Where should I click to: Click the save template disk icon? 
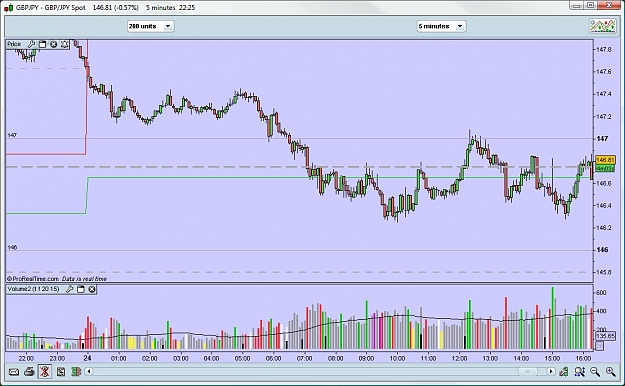point(61,372)
